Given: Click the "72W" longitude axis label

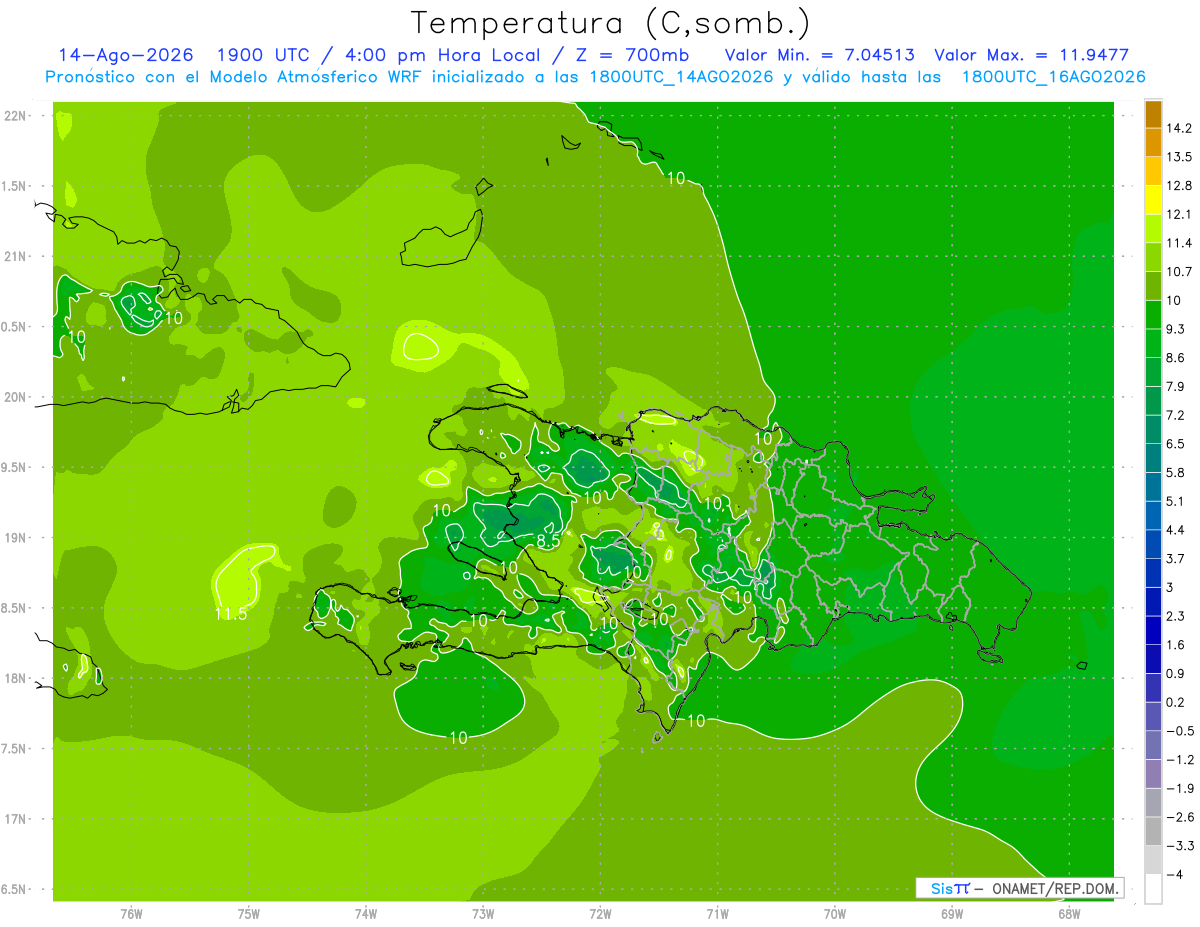Looking at the screenshot, I should click(600, 914).
